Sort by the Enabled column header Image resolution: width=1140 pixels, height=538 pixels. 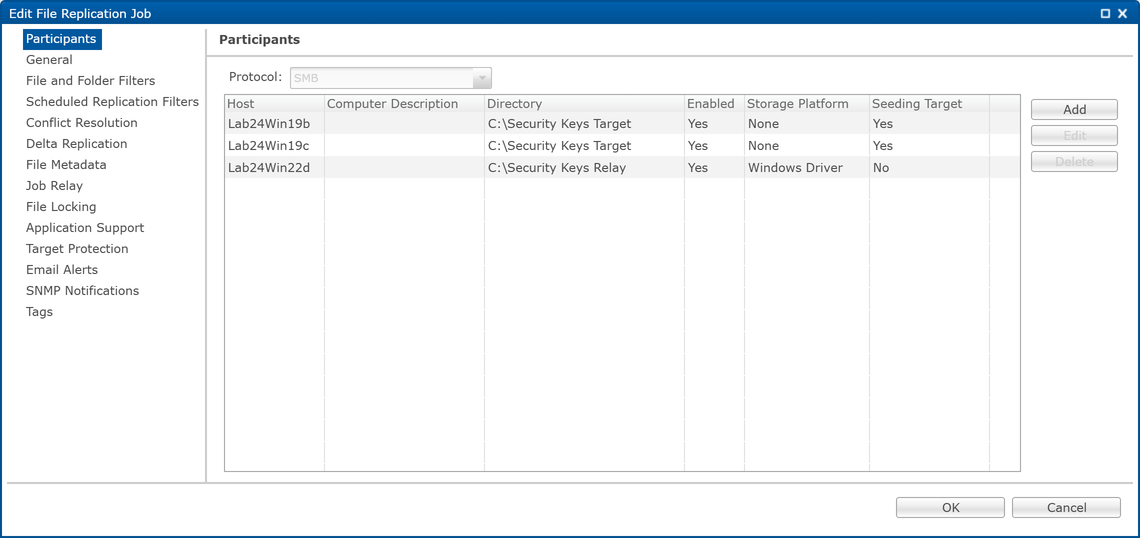click(714, 104)
